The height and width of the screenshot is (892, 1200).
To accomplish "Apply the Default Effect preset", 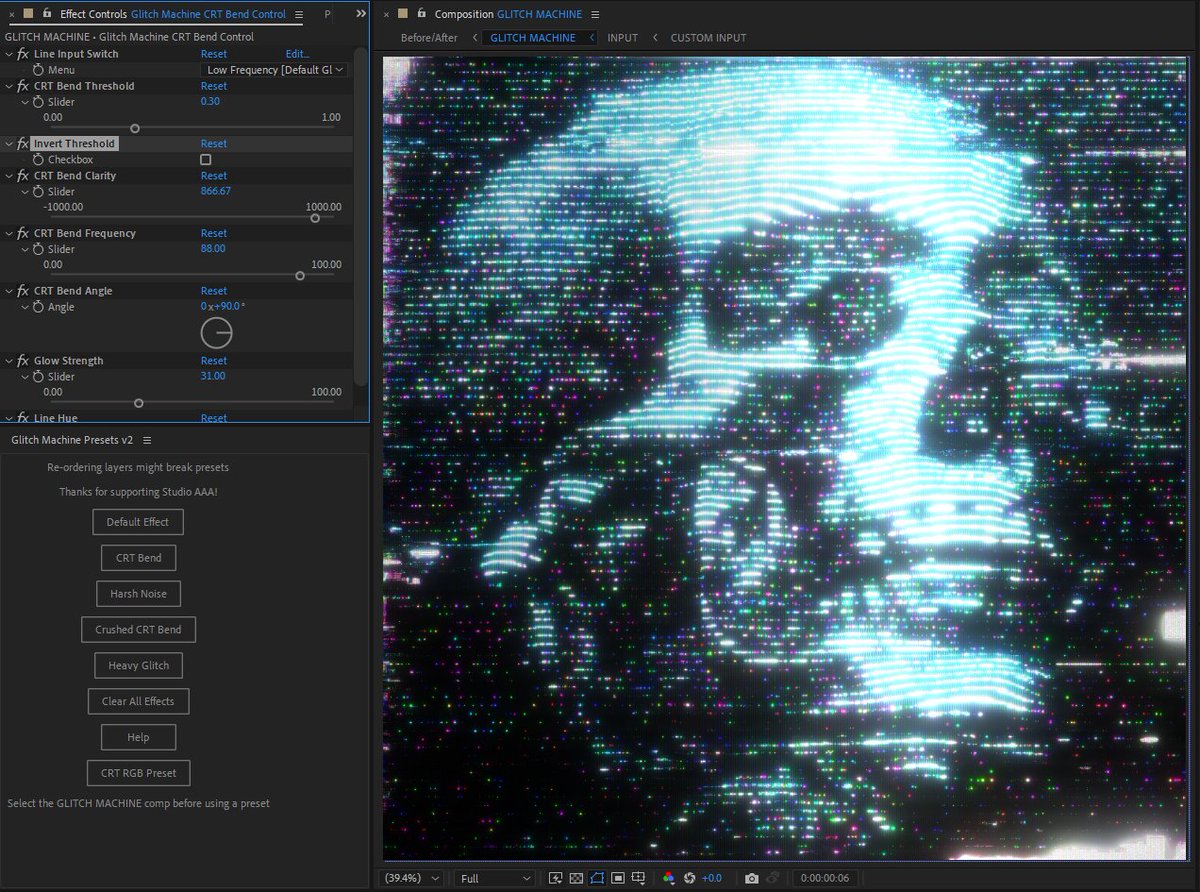I will 138,522.
